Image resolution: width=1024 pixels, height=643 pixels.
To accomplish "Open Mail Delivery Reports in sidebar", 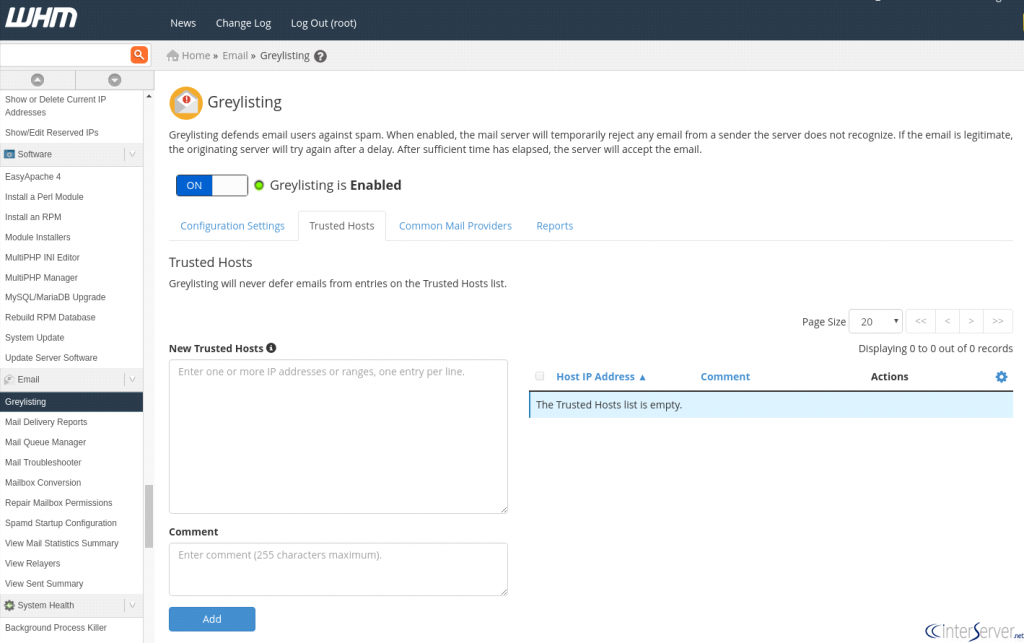I will [46, 422].
